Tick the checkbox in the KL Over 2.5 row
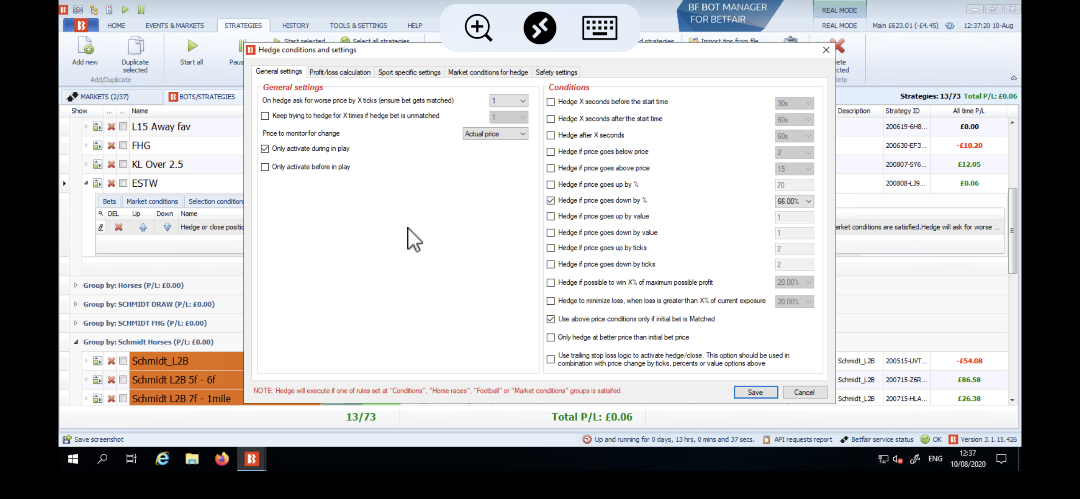Viewport: 1080px width, 499px height. point(123,165)
